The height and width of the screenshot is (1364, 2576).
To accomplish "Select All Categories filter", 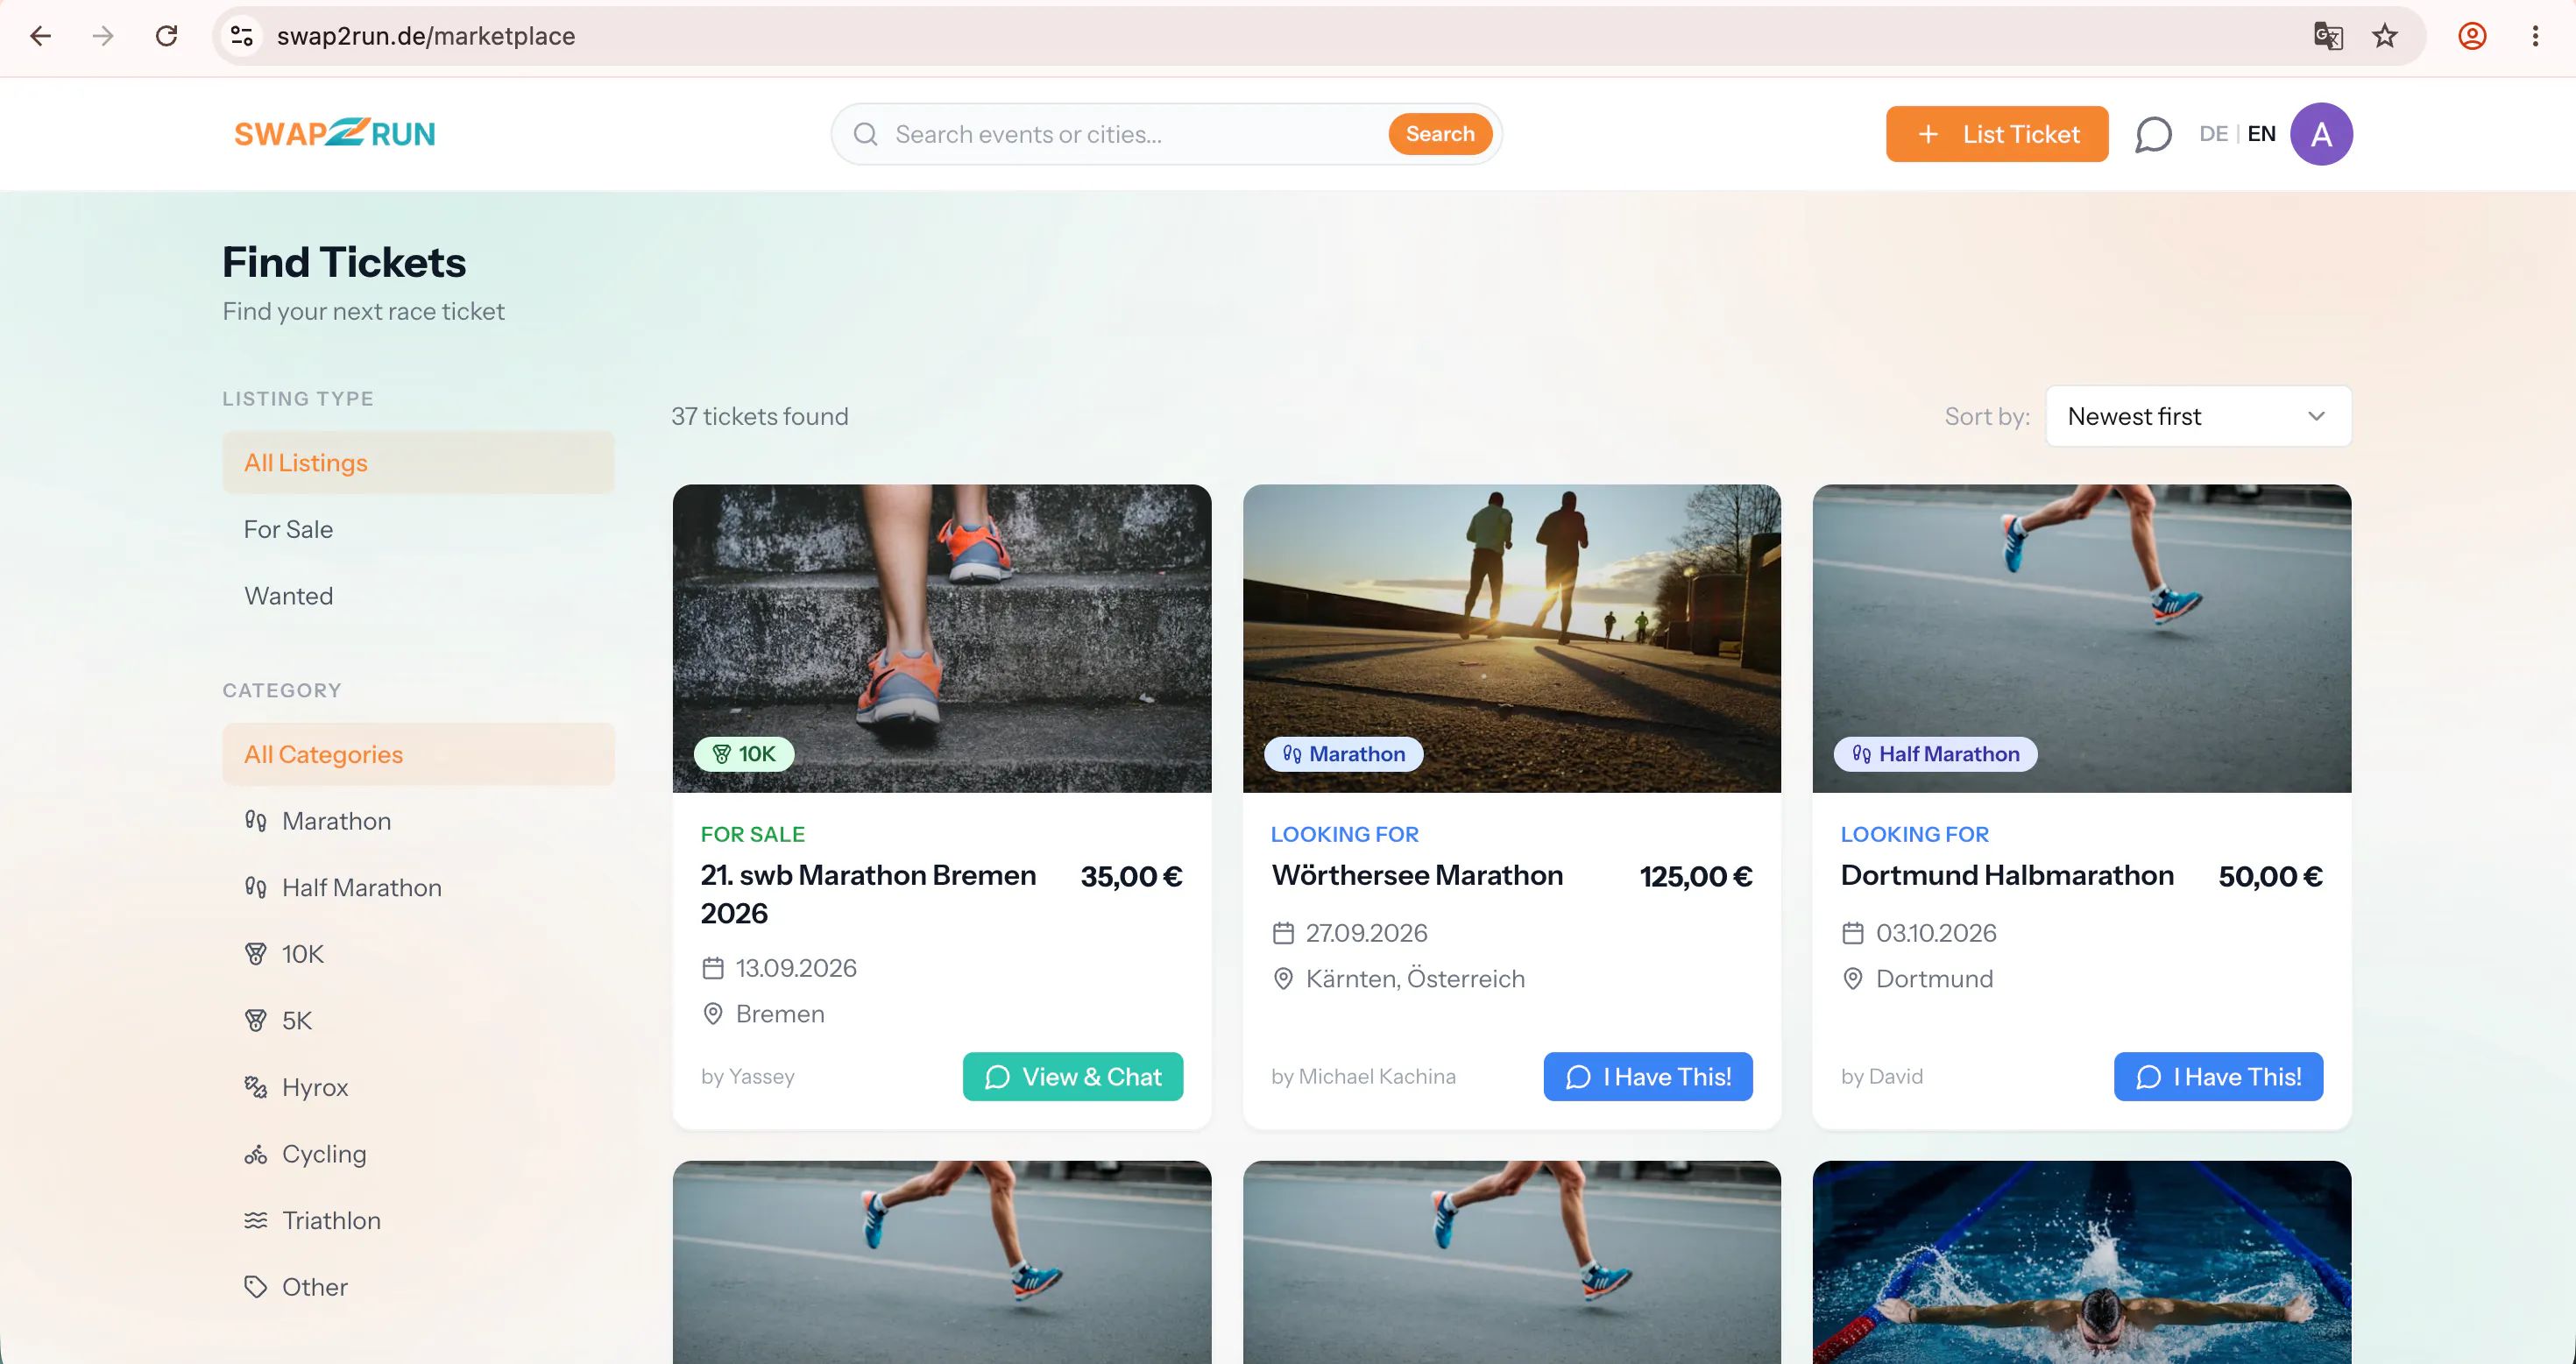I will (418, 754).
